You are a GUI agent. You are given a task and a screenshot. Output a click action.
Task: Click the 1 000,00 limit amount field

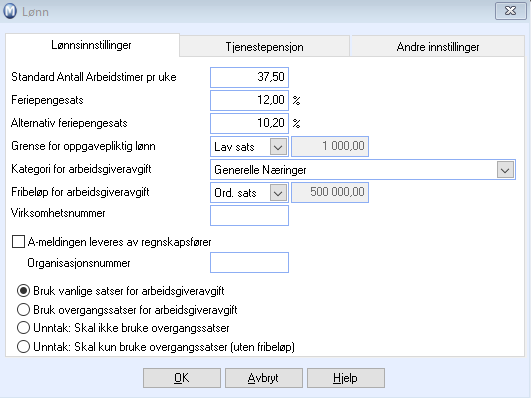pyautogui.click(x=330, y=146)
